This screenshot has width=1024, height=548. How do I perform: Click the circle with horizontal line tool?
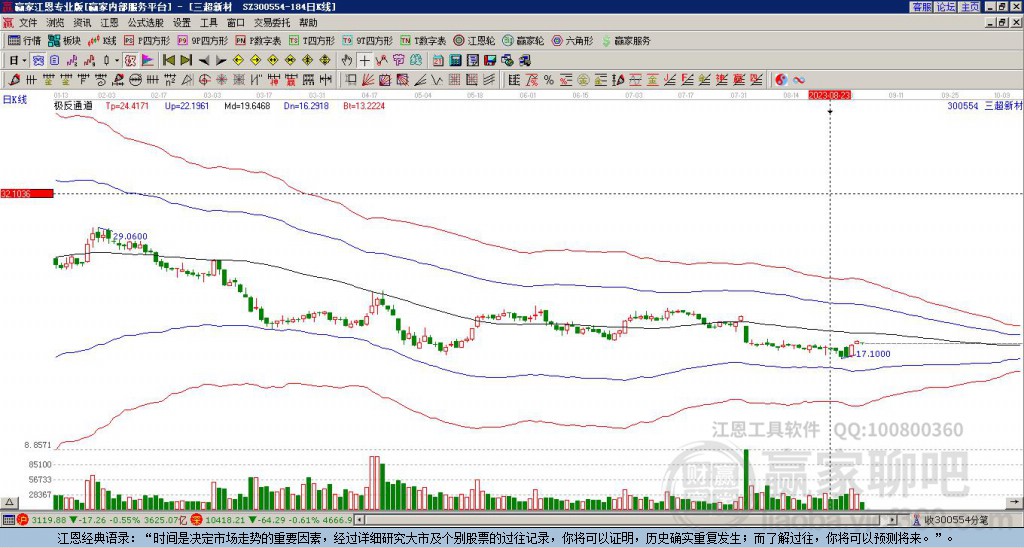pos(135,80)
